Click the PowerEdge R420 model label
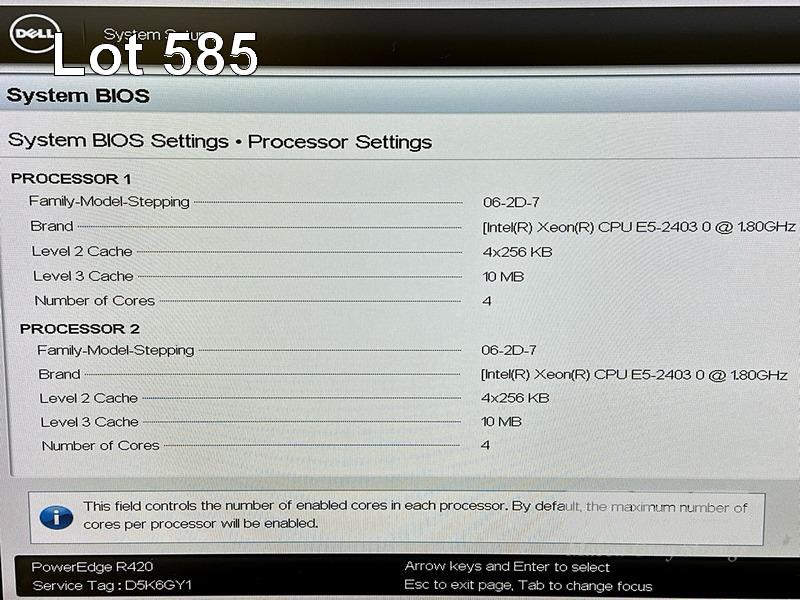 92,567
